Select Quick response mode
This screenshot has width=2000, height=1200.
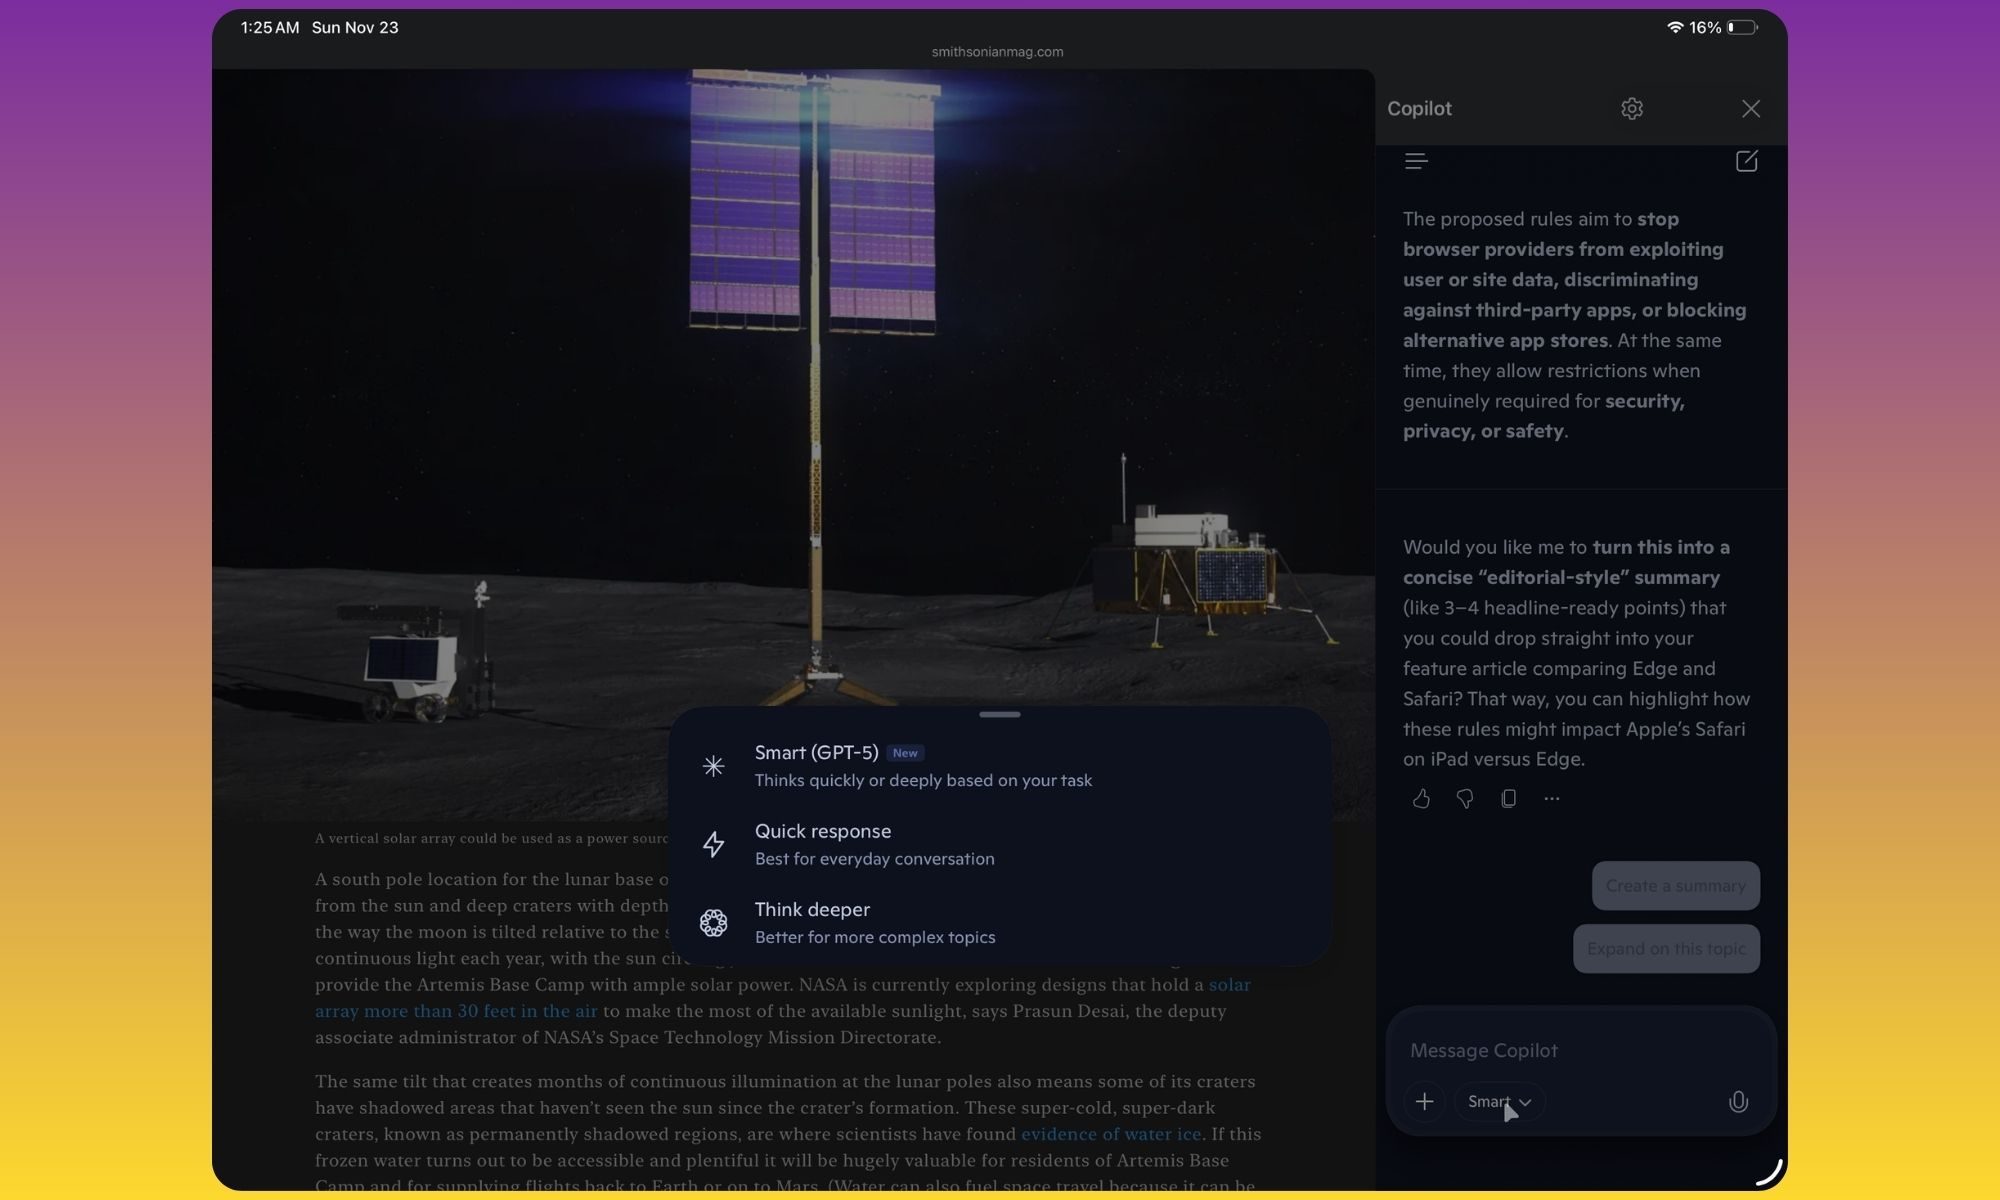click(x=1000, y=844)
